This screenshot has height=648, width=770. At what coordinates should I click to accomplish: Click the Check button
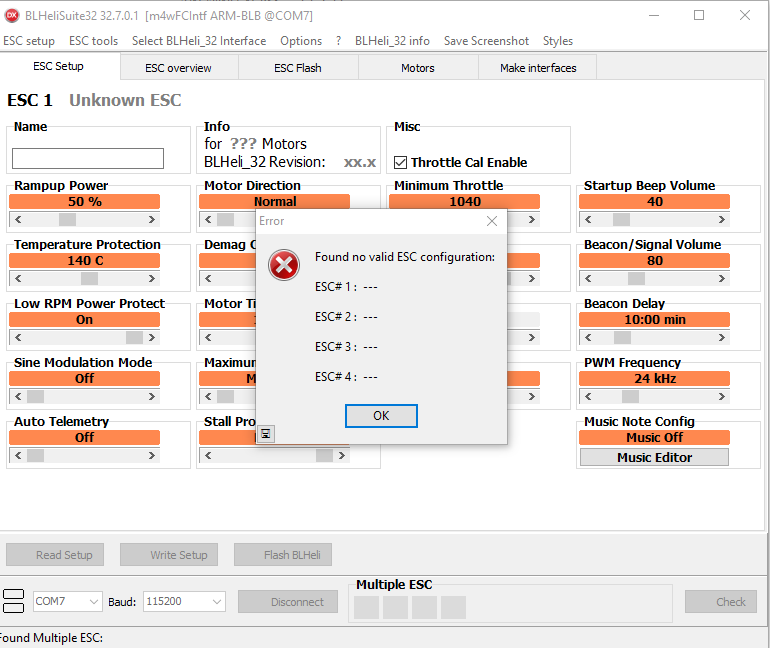[x=721, y=602]
